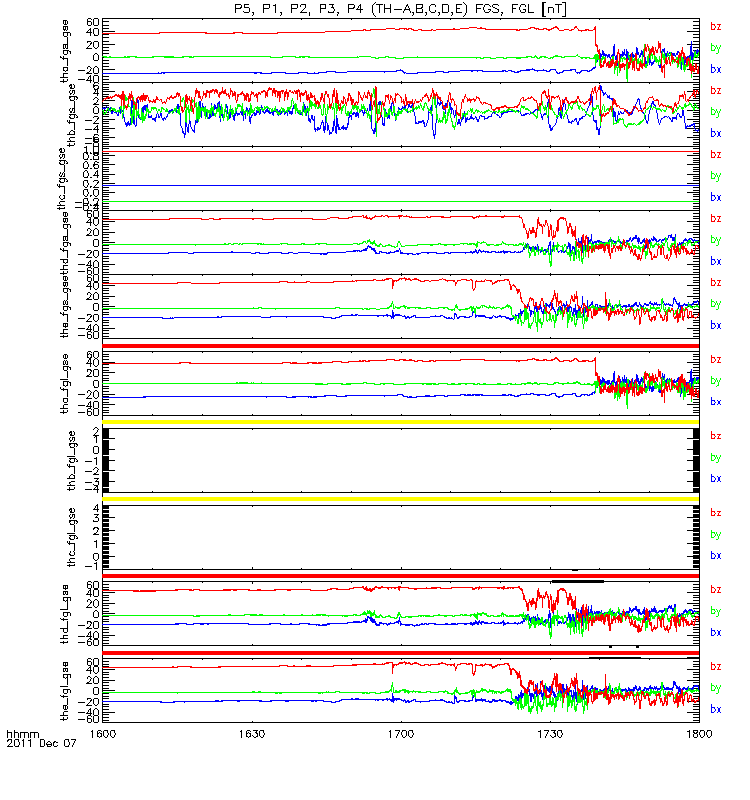Click bx legend beside thb_fgs_gse panel
The image size is (750, 800).
click(716, 133)
